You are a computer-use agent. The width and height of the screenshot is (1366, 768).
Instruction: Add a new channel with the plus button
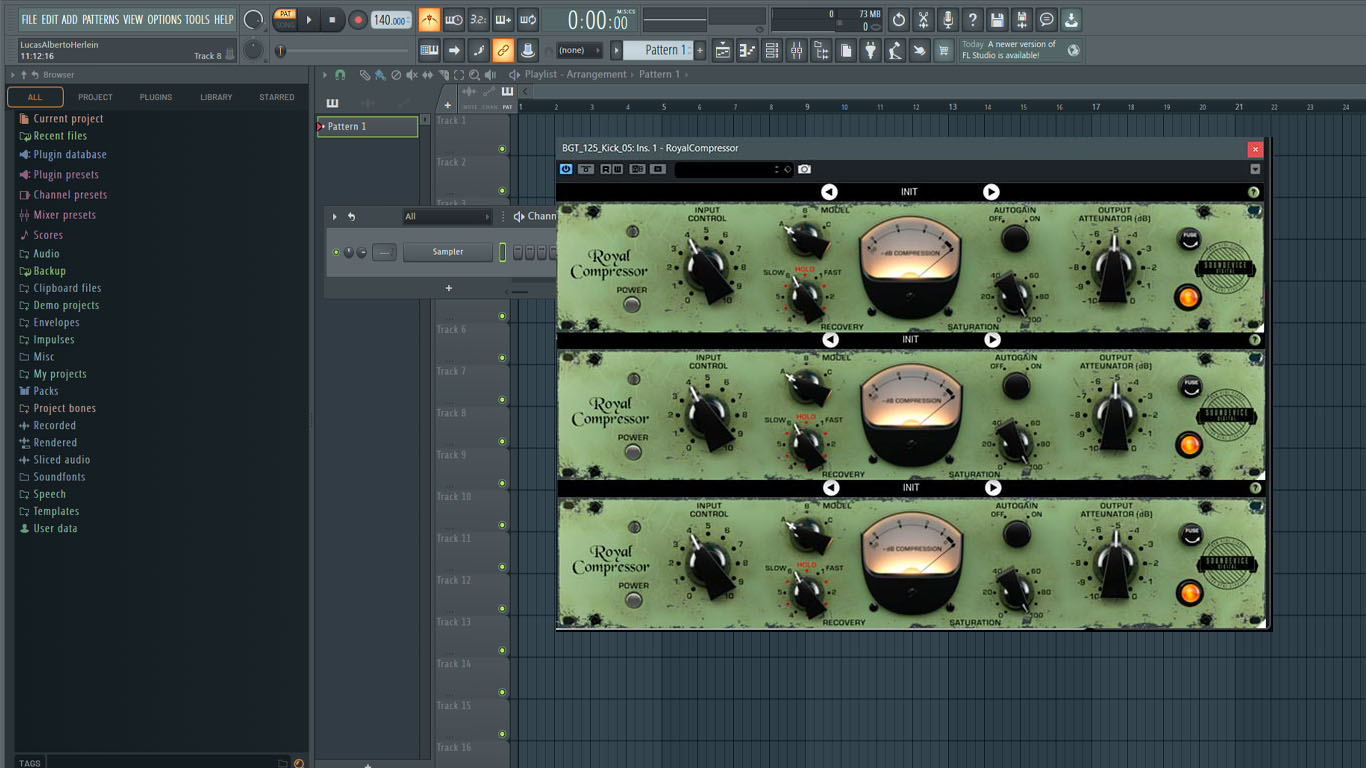click(449, 288)
